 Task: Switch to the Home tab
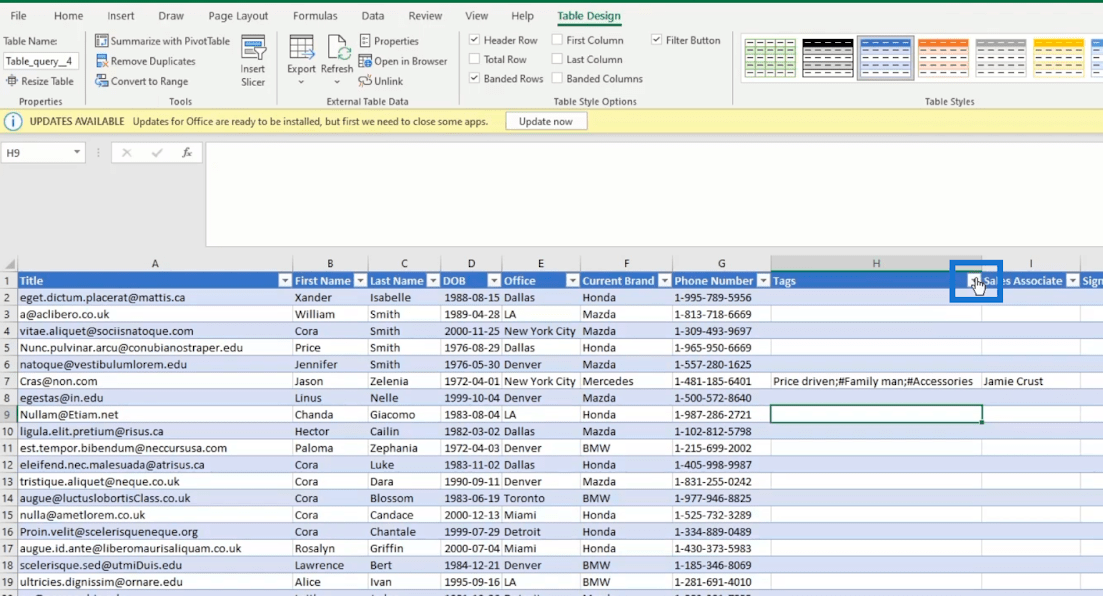(x=68, y=15)
